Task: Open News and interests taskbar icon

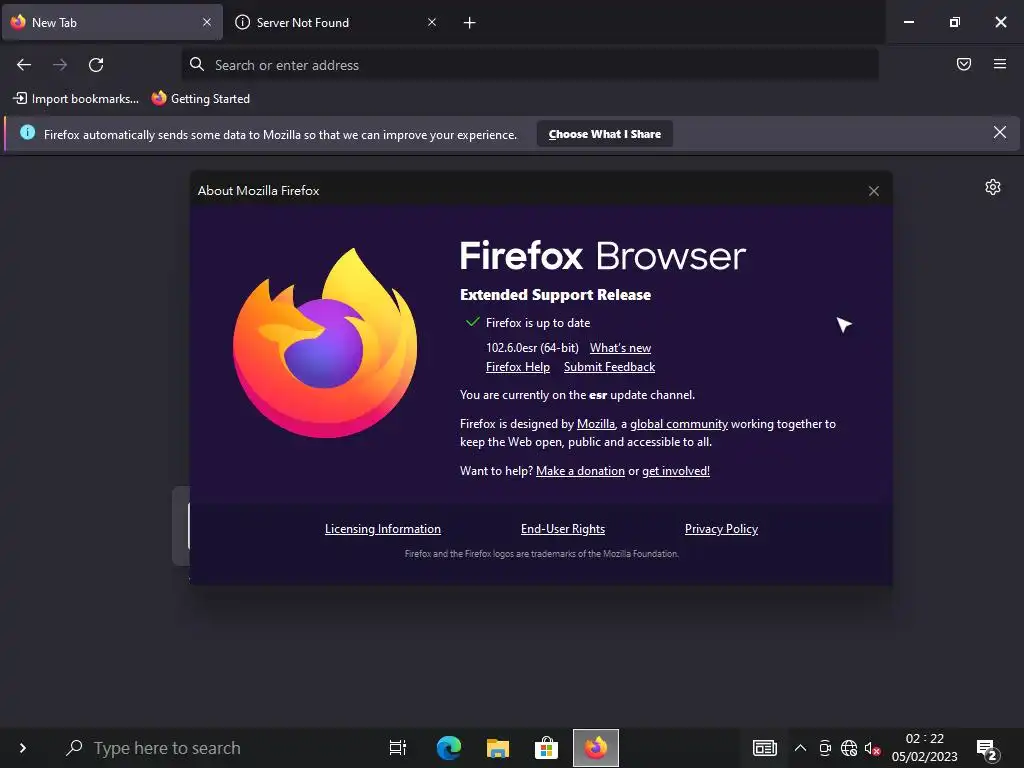Action: (764, 748)
